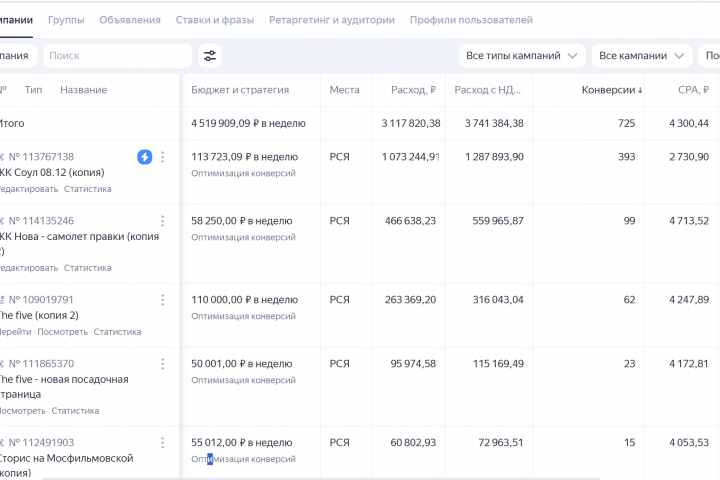Sort by the Конверсии column arrow
The image size is (720, 480).
640,90
